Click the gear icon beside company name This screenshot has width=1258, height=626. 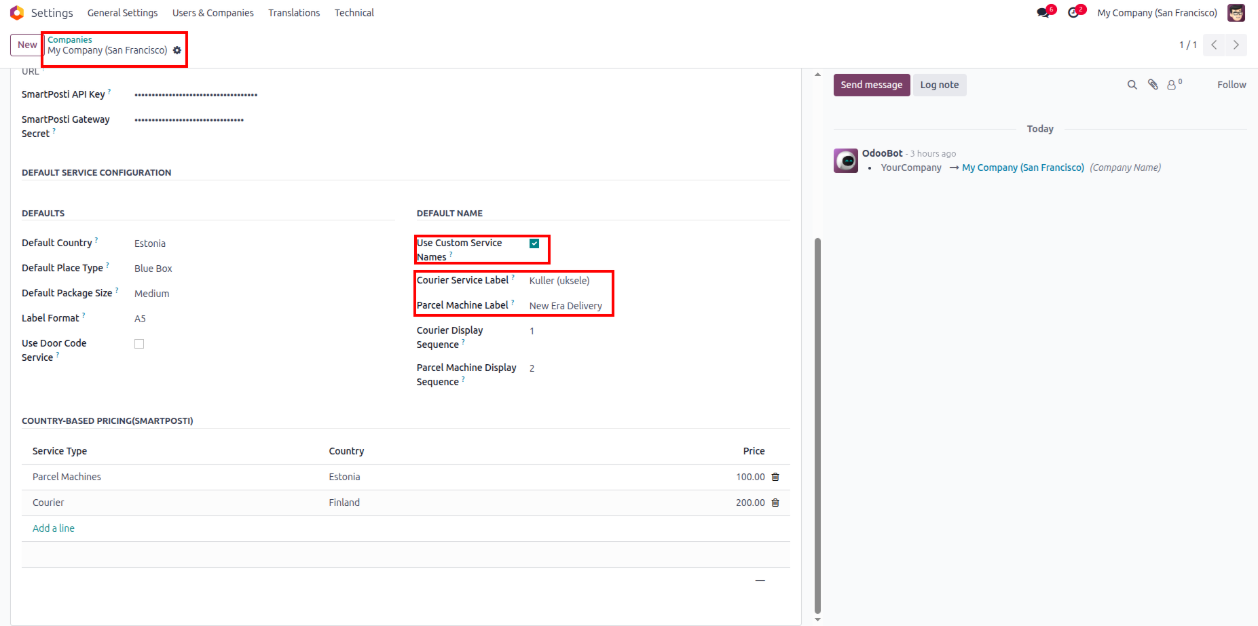pyautogui.click(x=177, y=50)
